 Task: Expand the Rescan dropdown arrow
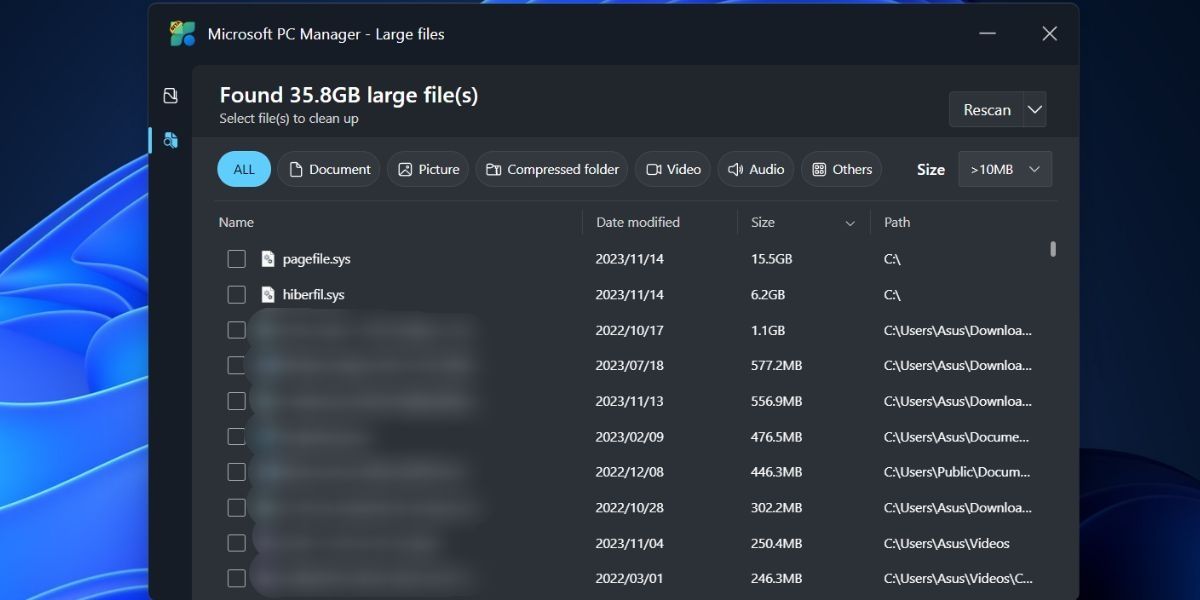point(1035,109)
